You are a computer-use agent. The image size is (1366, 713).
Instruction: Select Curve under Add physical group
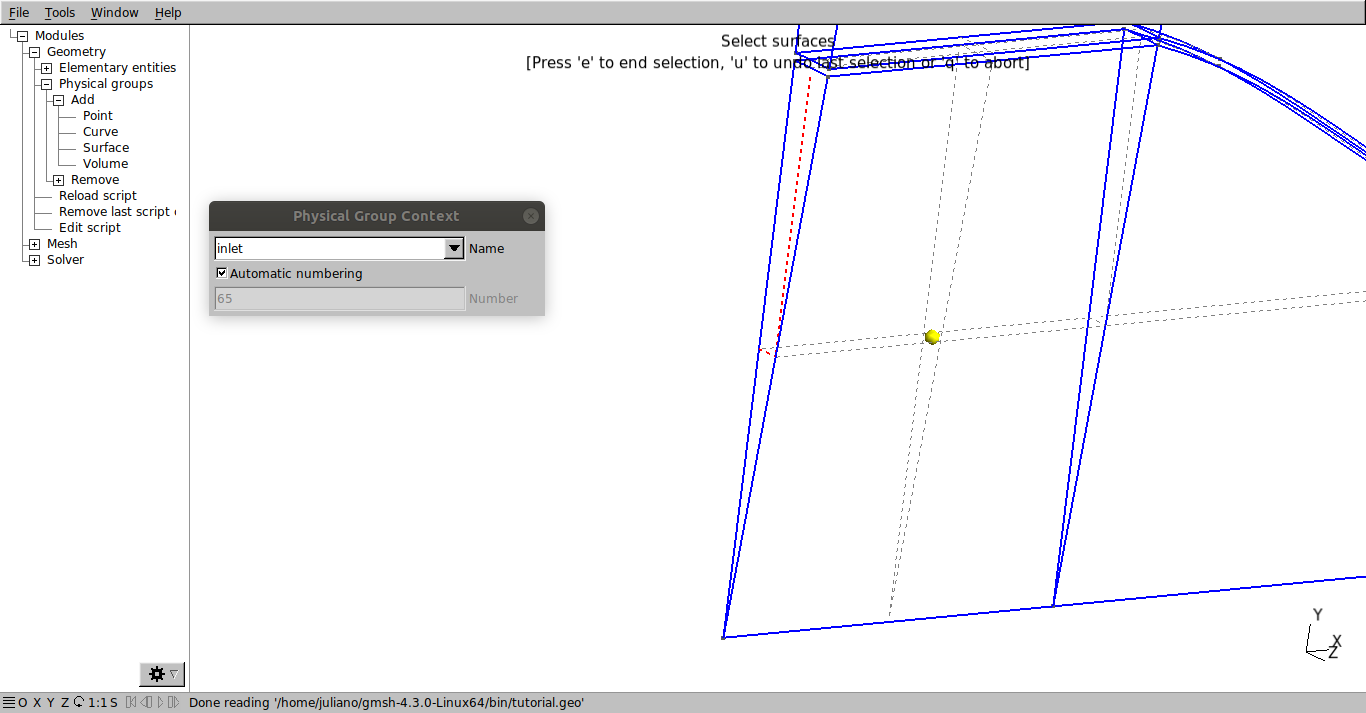100,132
